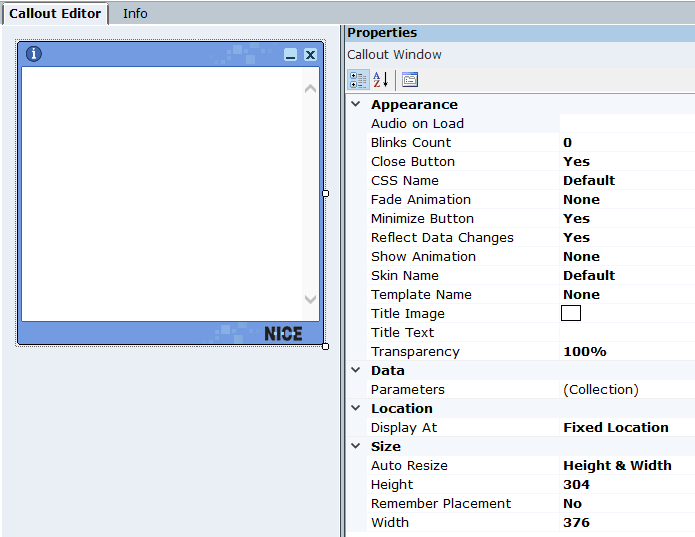Viewport: 695px width, 537px height.
Task: Click the Categorized view icon in Properties toolbar
Action: tap(357, 80)
